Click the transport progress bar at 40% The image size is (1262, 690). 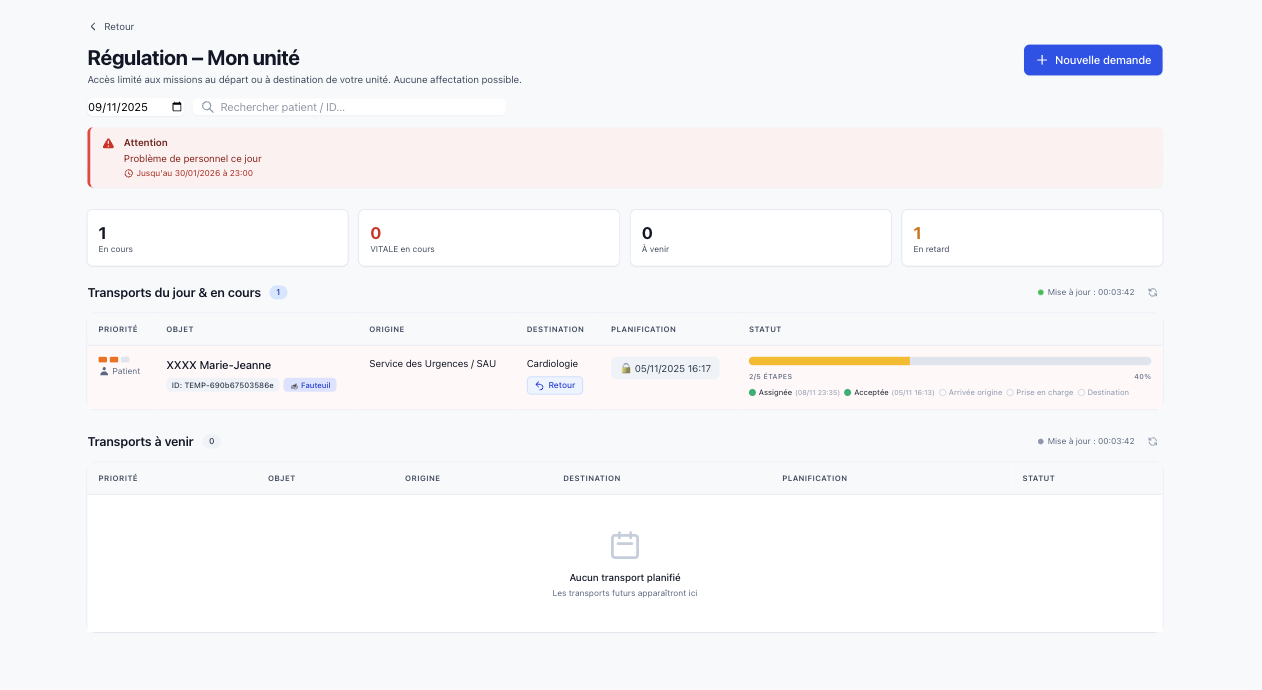(x=949, y=361)
